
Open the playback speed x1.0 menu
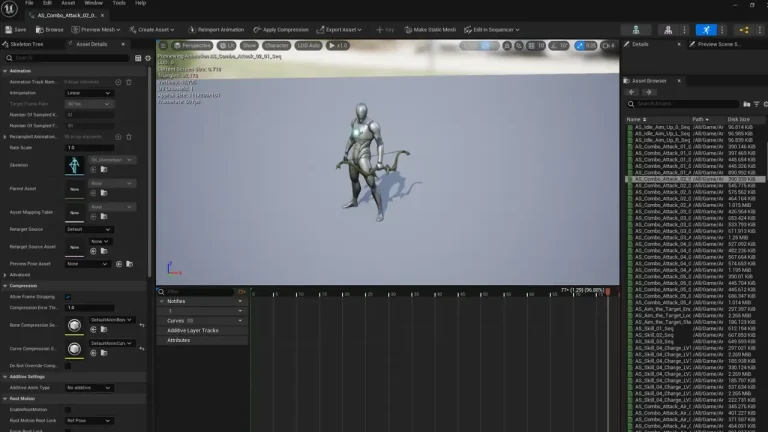337,46
